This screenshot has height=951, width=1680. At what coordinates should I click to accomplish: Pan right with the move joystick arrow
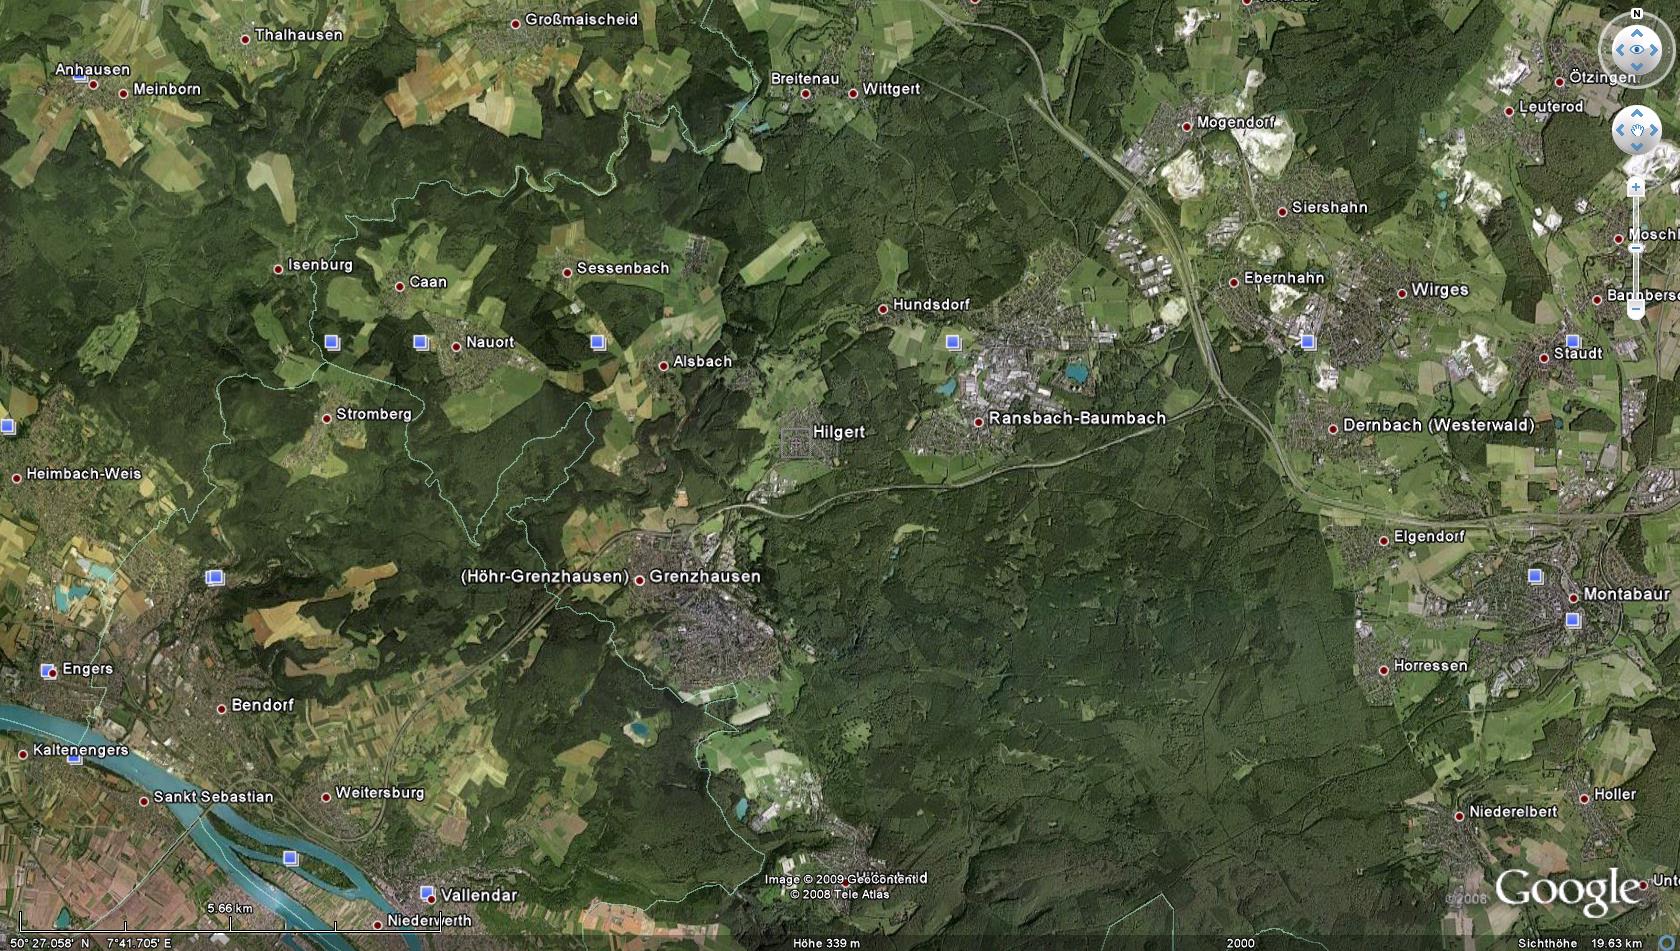(1656, 130)
